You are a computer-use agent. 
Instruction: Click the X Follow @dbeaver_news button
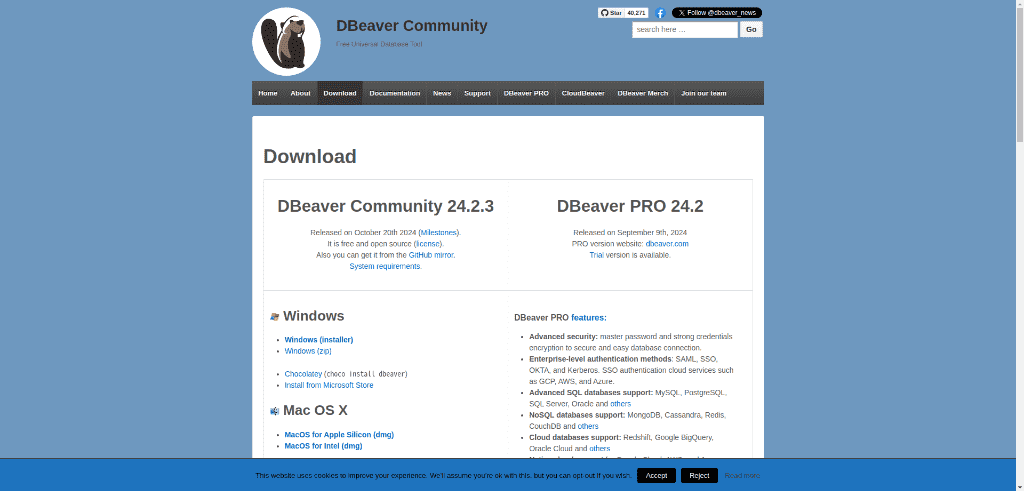tap(716, 13)
